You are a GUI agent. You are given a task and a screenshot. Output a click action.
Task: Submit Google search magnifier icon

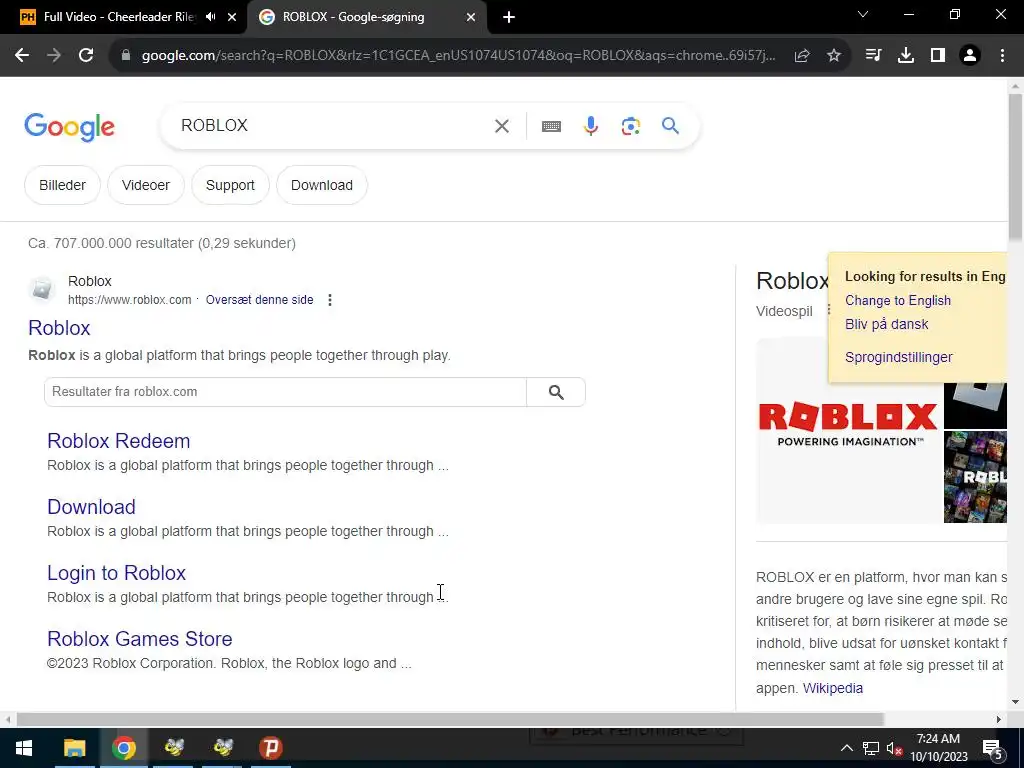pos(670,125)
